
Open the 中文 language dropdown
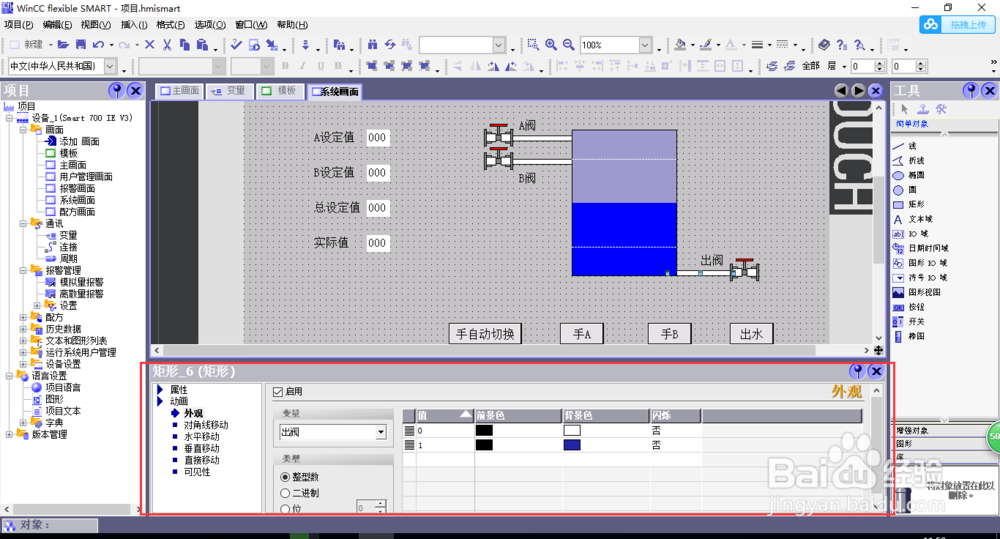(110, 66)
